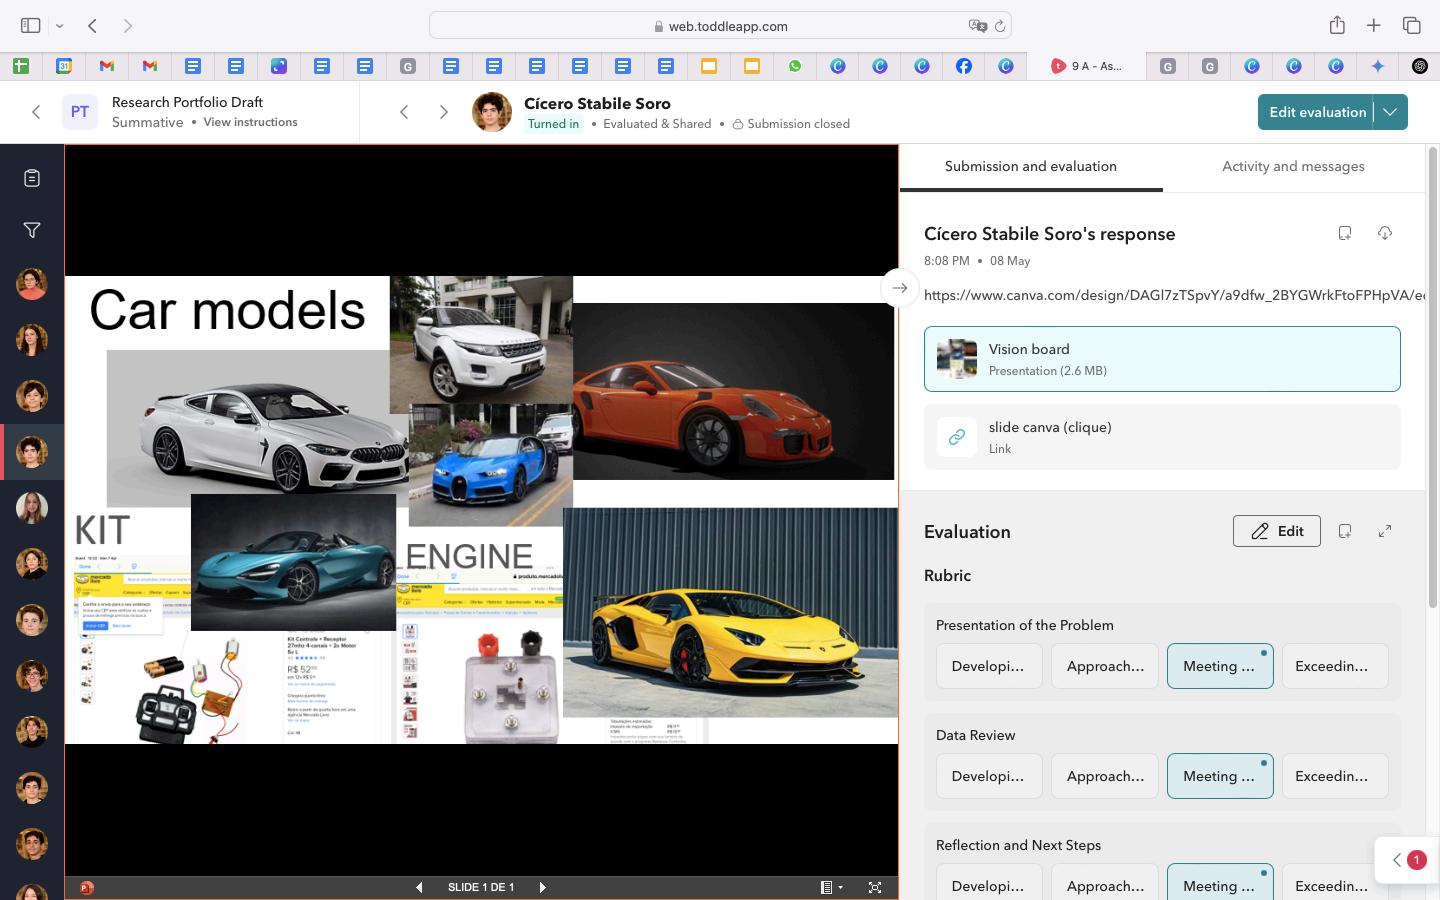
Task: Advance to next slide in viewer
Action: point(542,887)
